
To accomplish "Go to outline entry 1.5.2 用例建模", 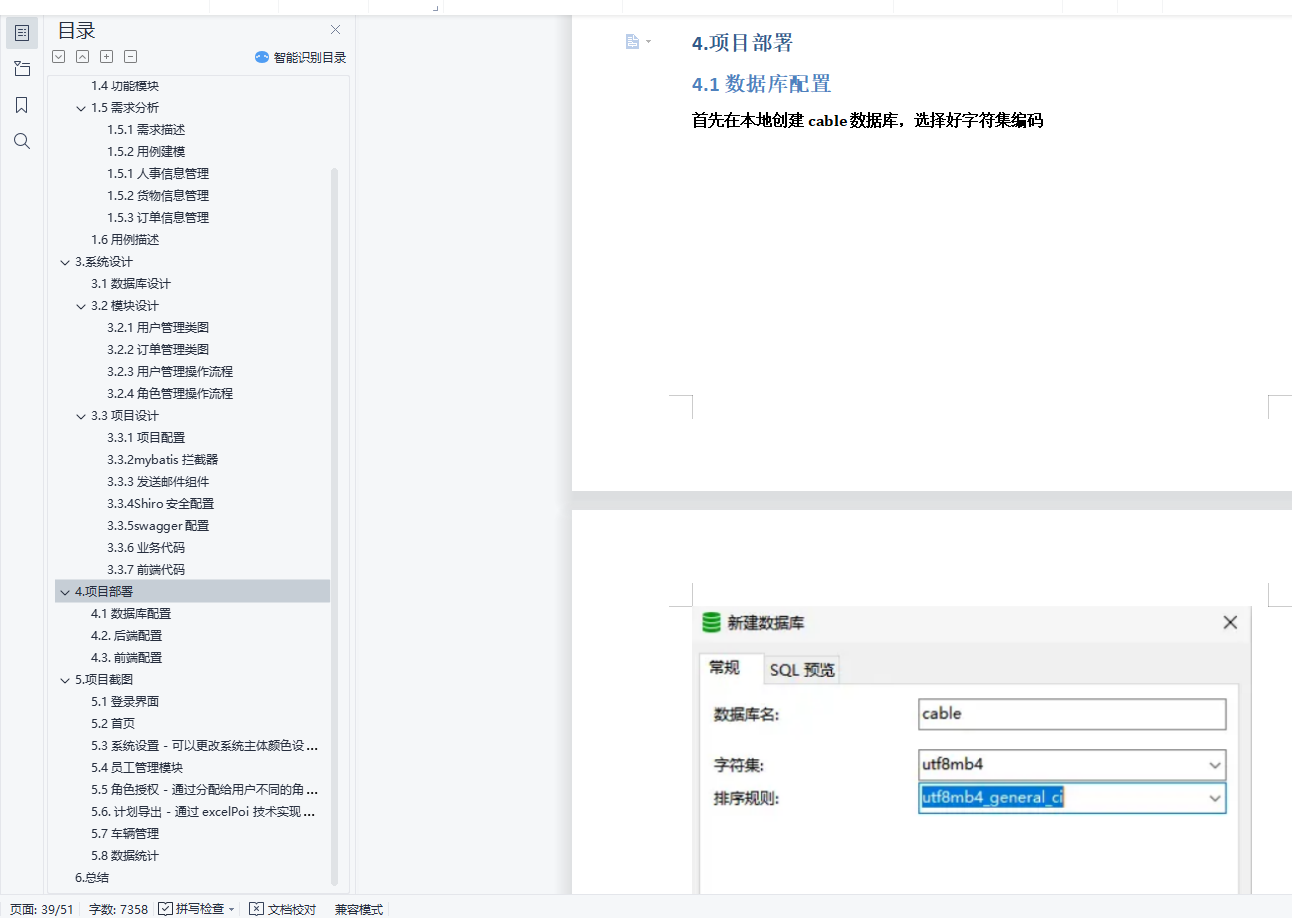I will pos(146,152).
